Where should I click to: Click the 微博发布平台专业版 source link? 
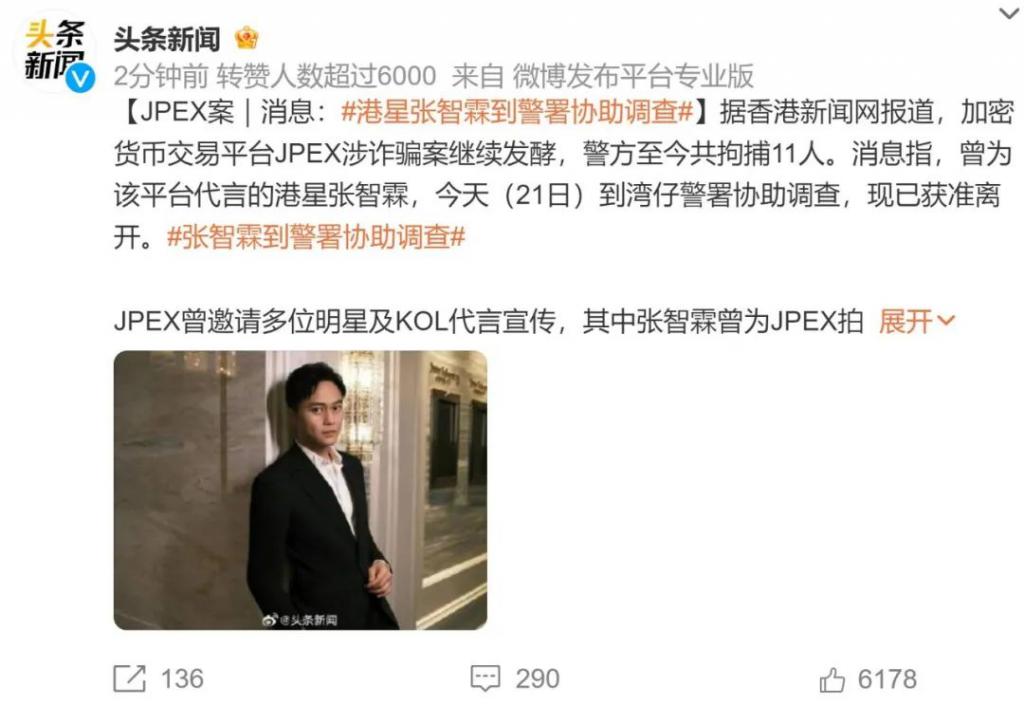tap(633, 76)
